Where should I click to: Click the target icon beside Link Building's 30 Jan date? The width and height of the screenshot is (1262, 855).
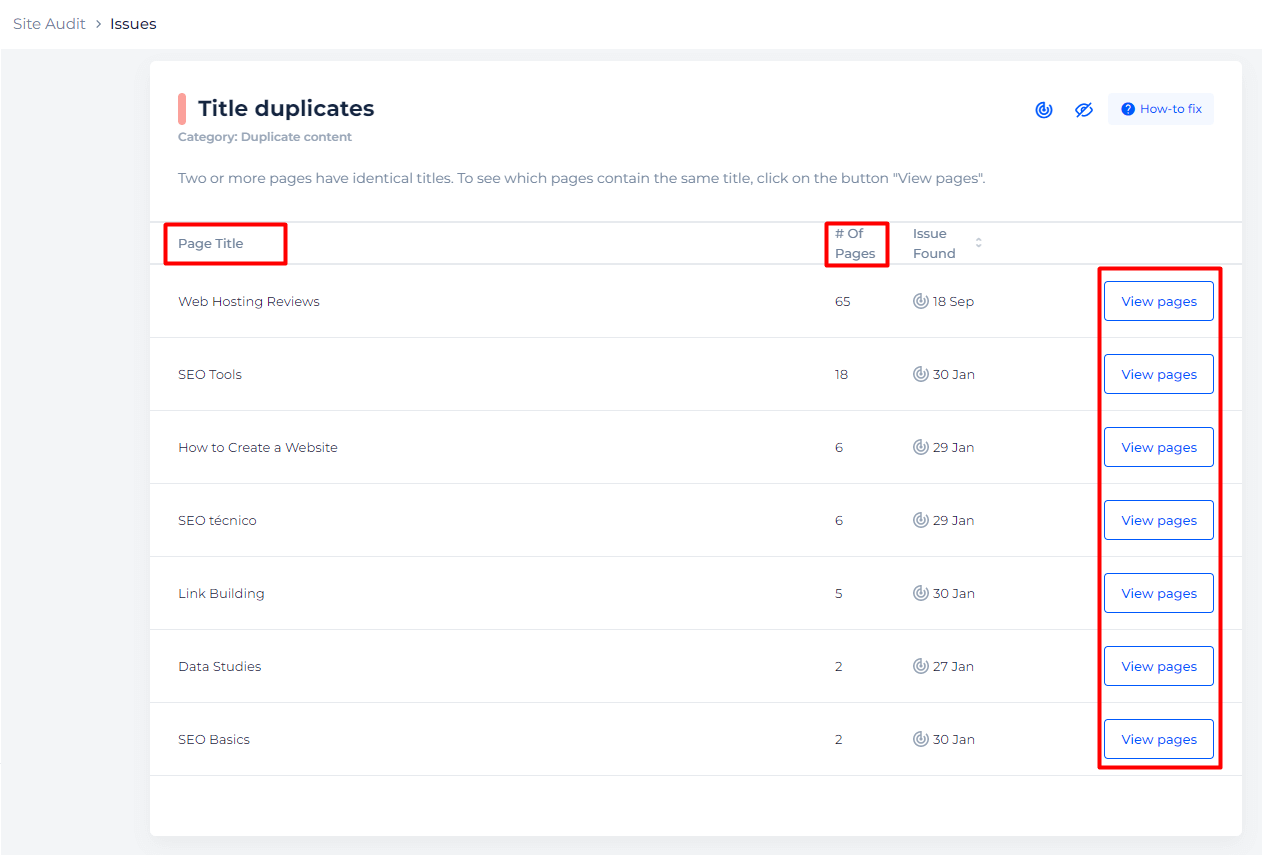(921, 593)
